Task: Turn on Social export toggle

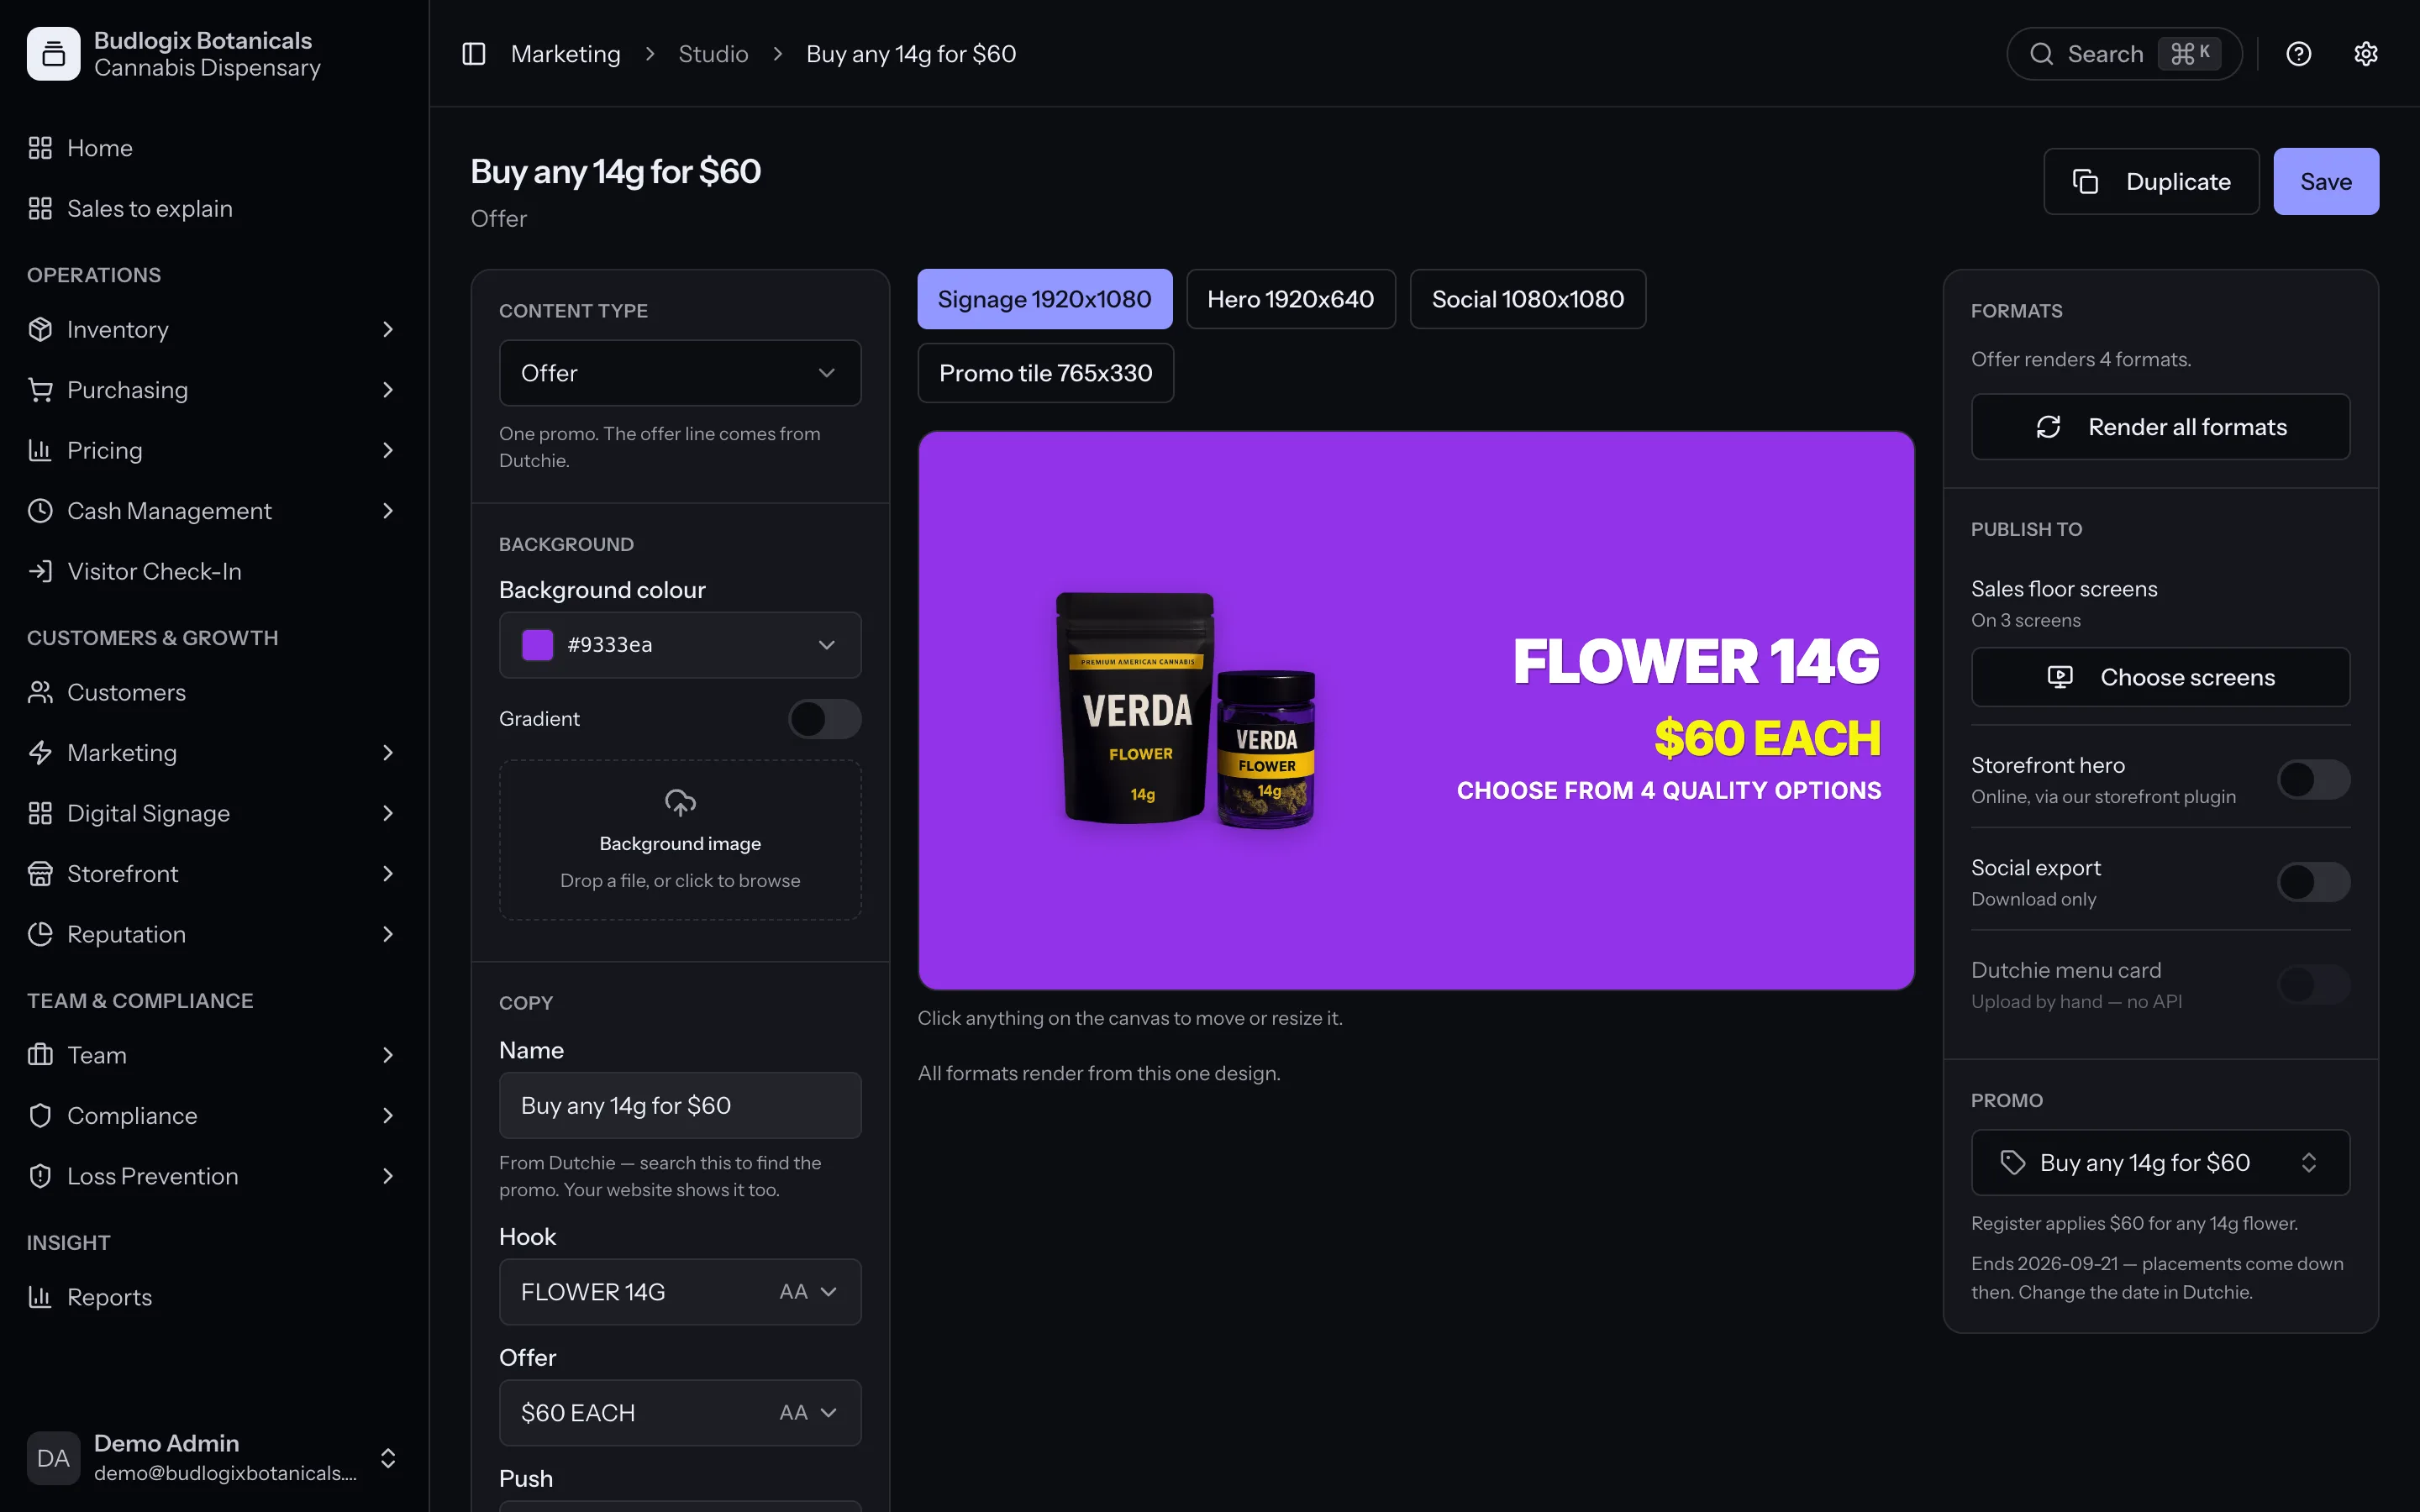Action: coord(2313,882)
